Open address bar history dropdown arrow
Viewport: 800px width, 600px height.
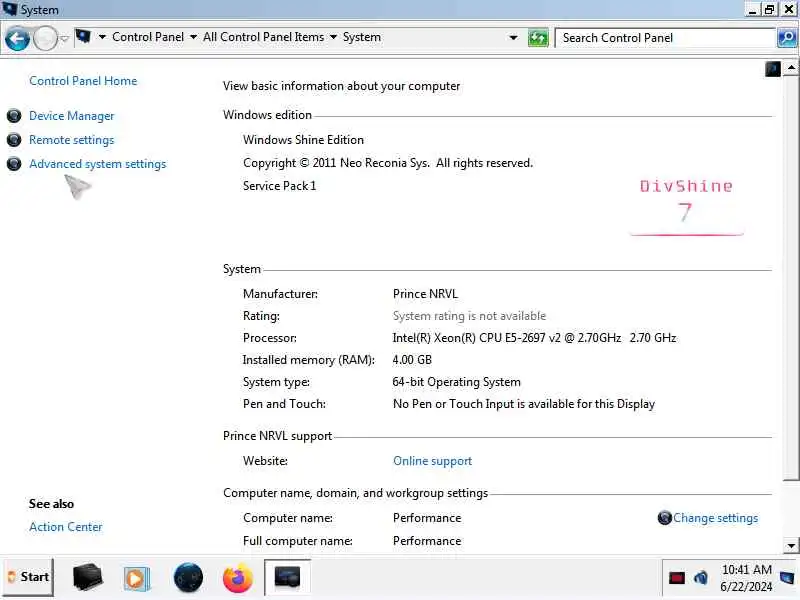point(513,38)
